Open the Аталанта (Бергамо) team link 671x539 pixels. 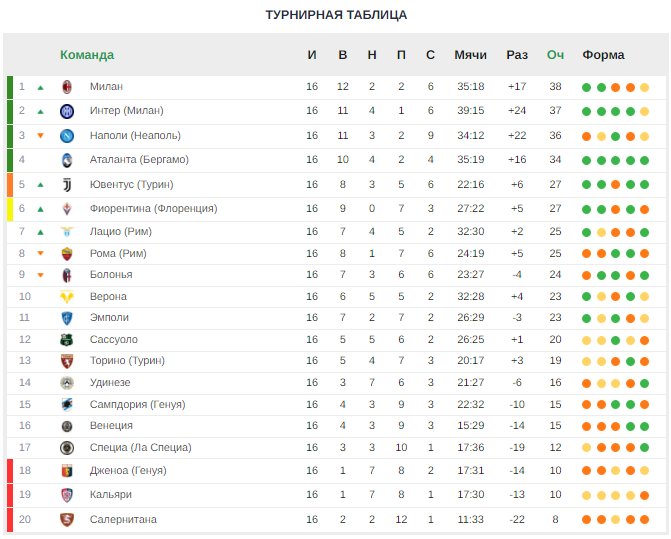[x=139, y=160]
